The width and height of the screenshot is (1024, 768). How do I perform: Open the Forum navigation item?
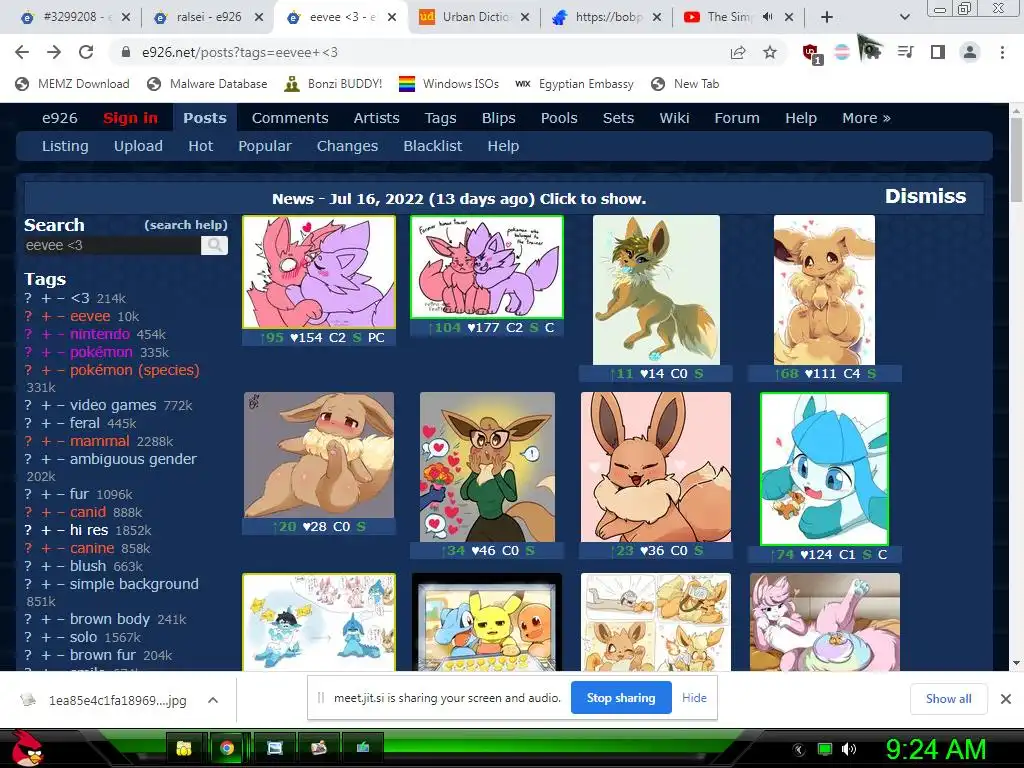pos(737,118)
